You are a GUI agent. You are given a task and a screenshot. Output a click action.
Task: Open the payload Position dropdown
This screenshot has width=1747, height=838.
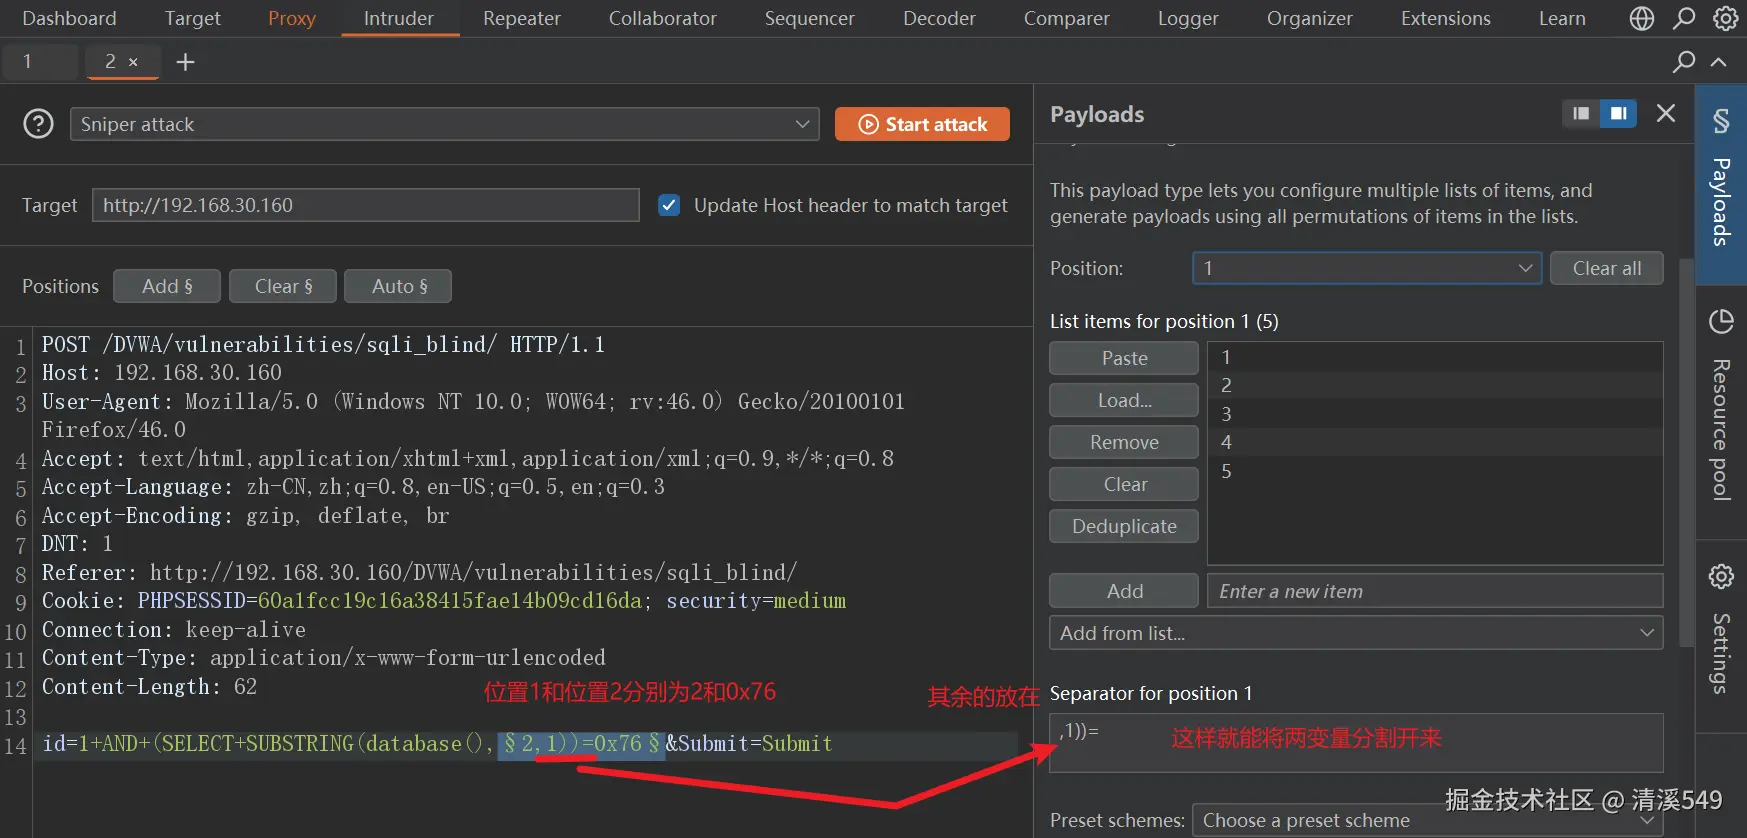pyautogui.click(x=1366, y=268)
